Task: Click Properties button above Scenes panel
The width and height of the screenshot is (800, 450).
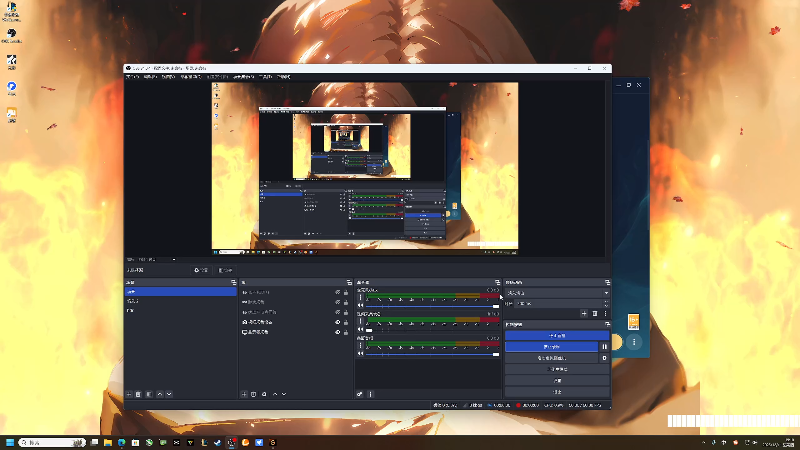Action: tap(201, 270)
